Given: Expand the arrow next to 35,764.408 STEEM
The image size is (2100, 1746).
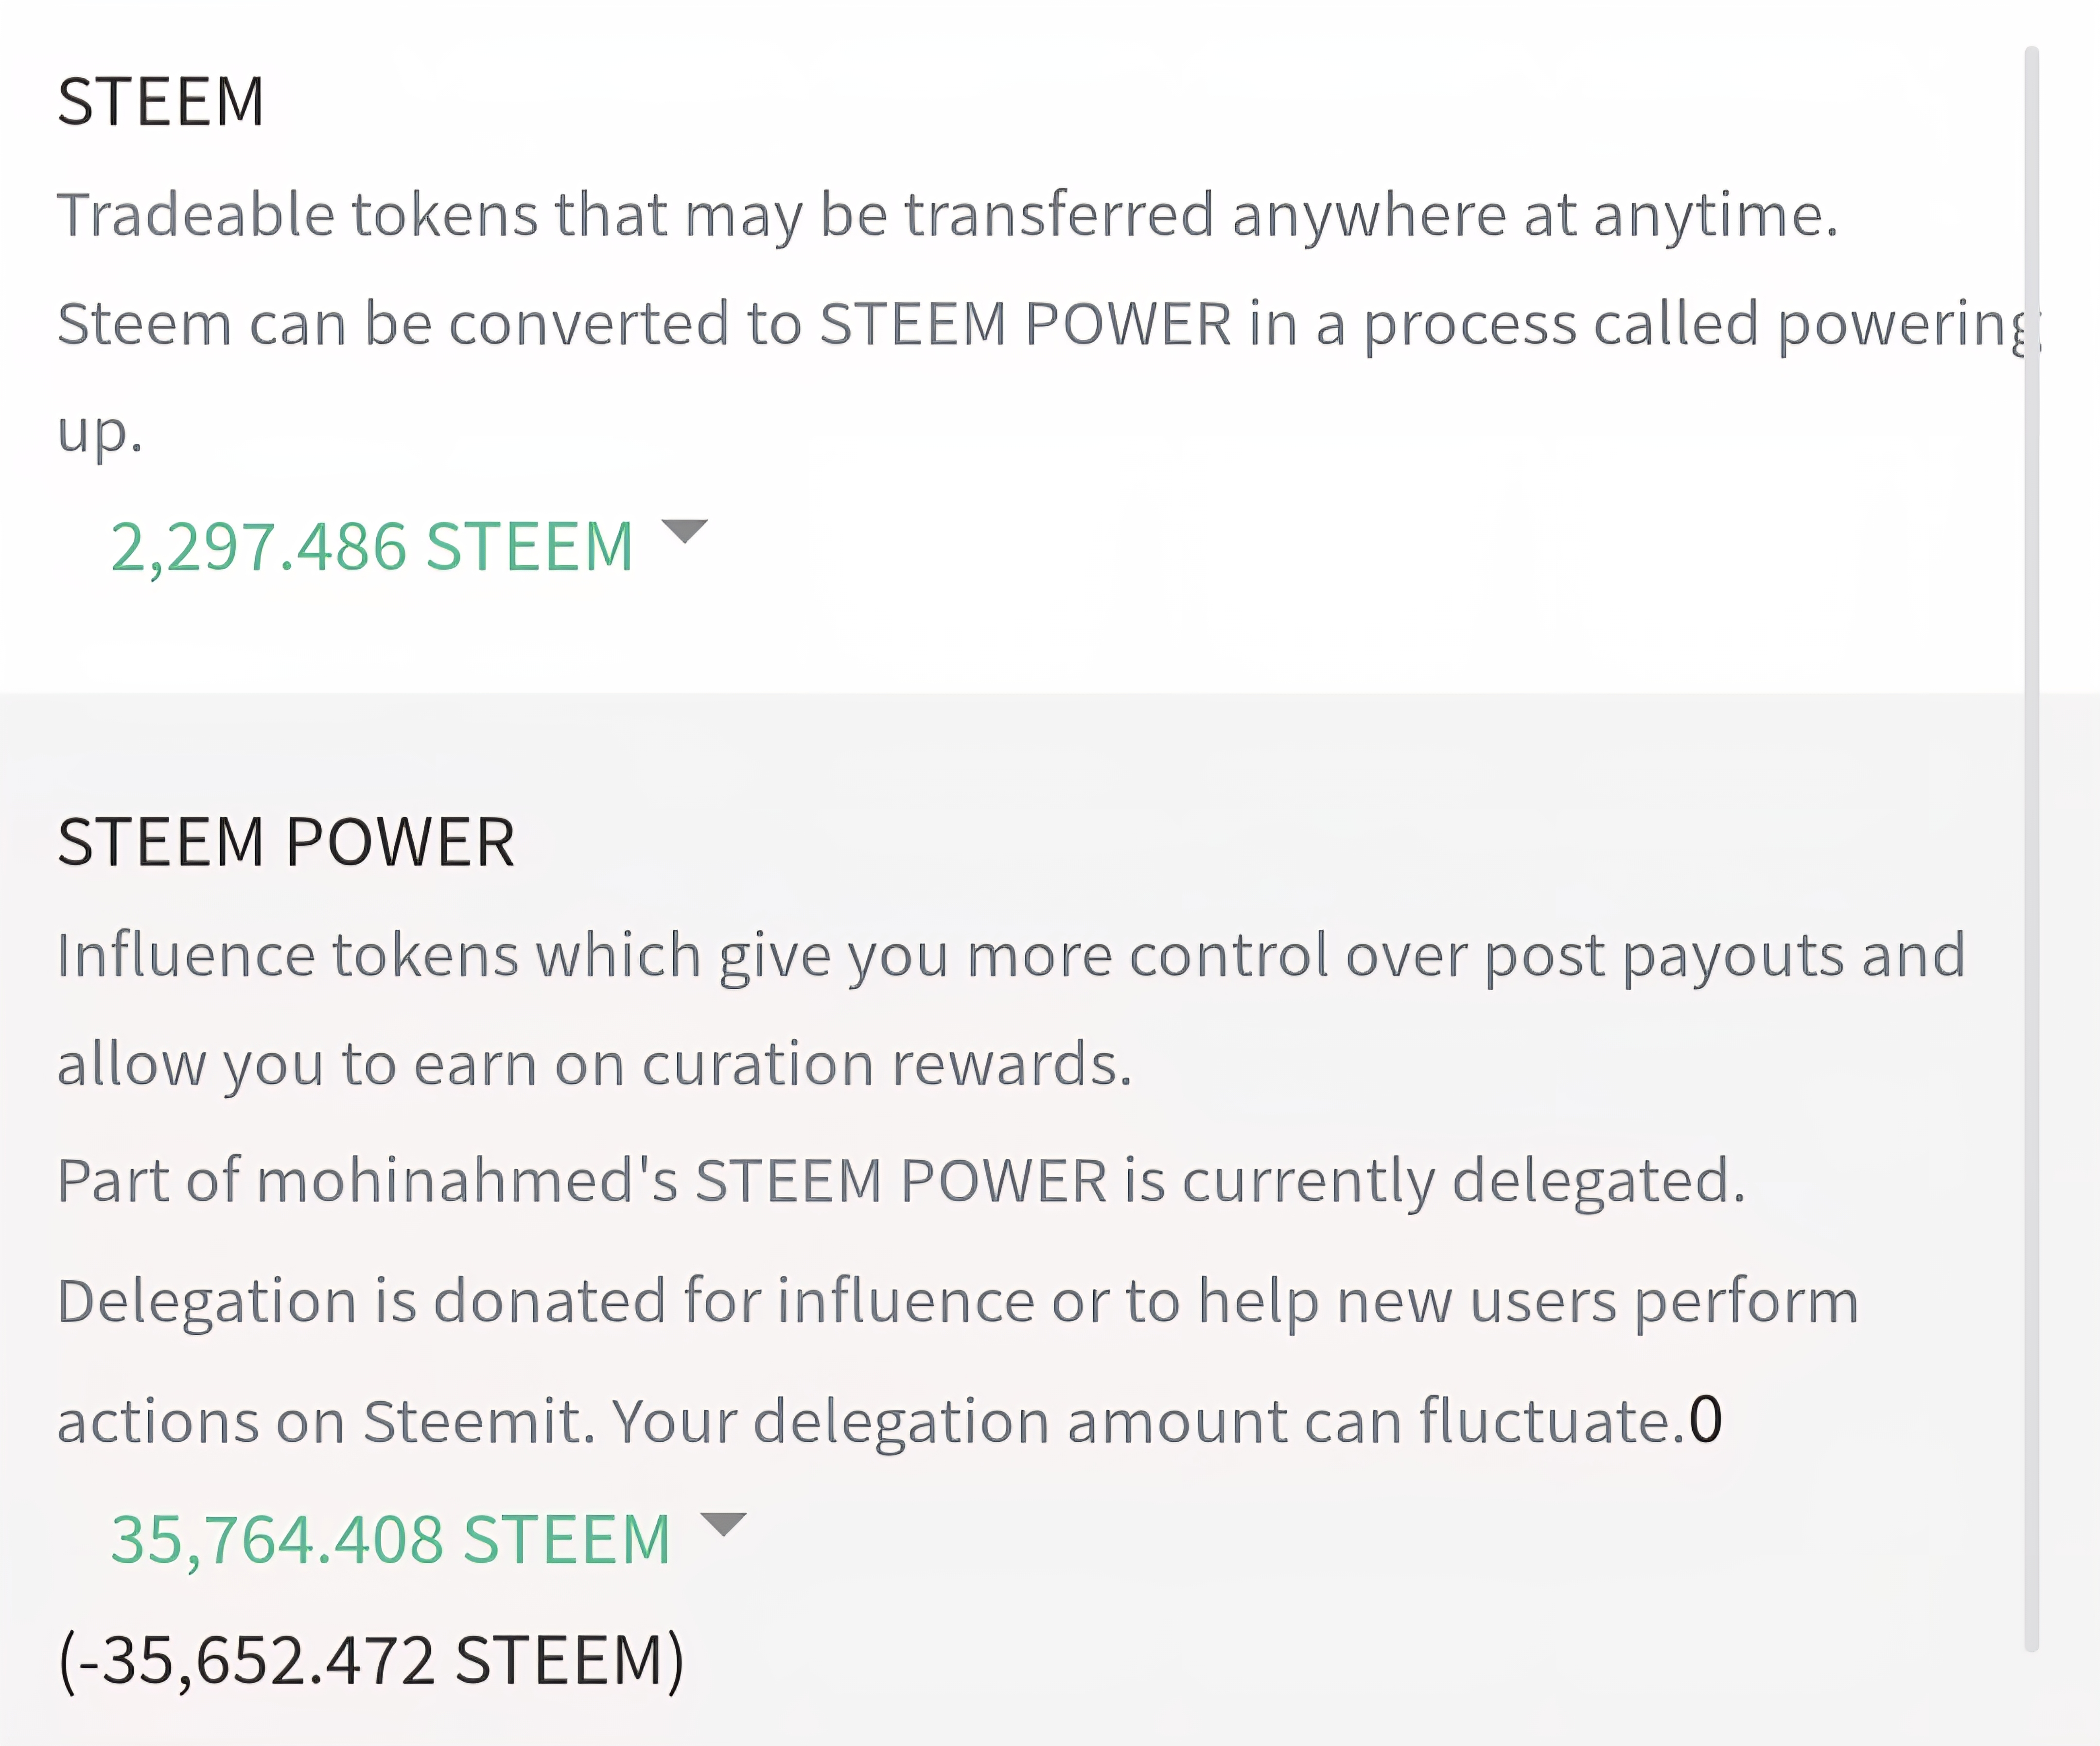Looking at the screenshot, I should (723, 1524).
